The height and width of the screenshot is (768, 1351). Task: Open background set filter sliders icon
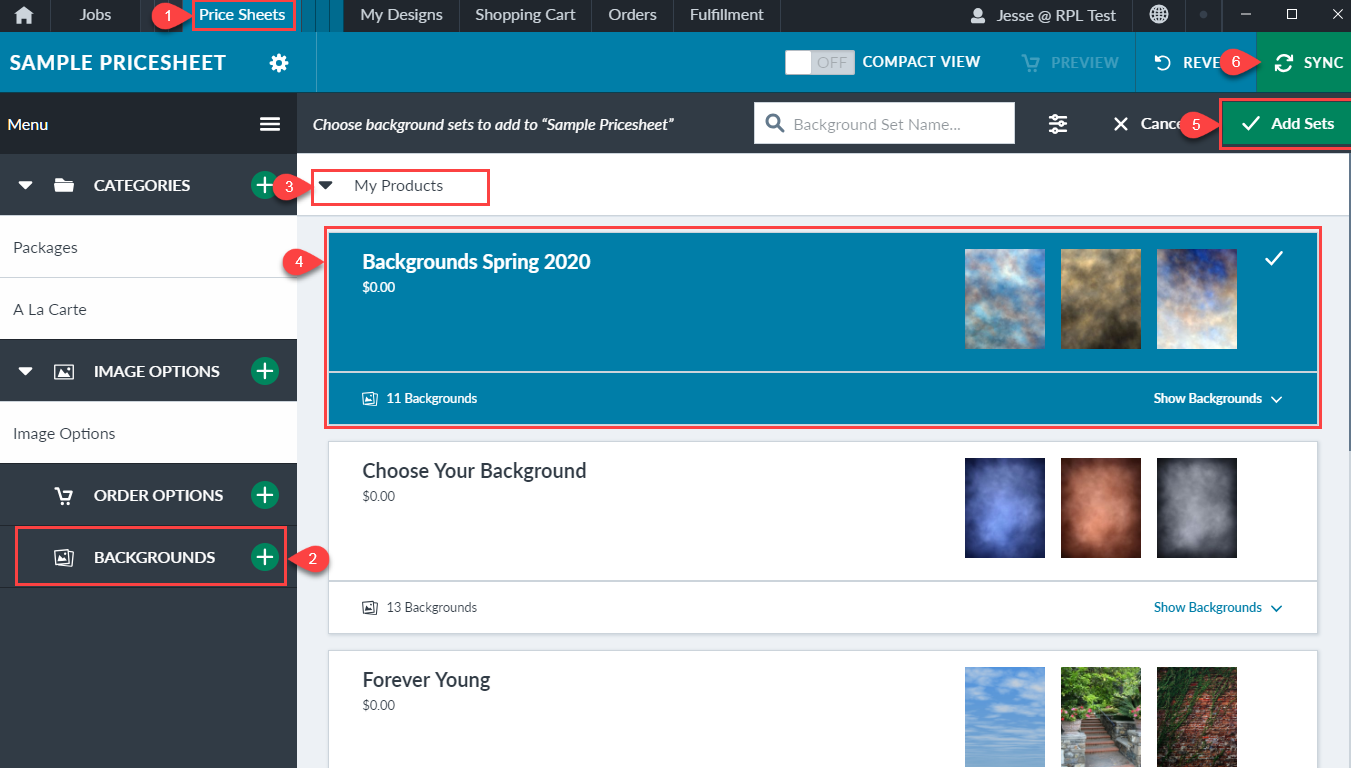coord(1058,124)
